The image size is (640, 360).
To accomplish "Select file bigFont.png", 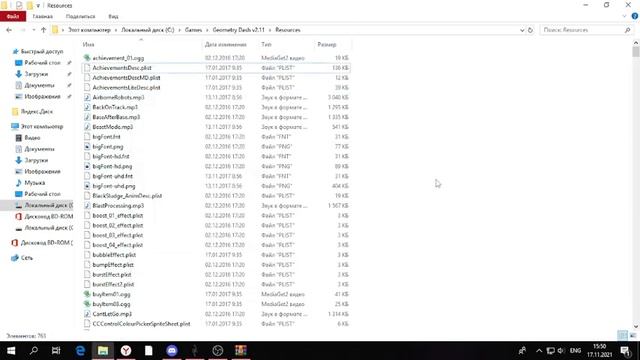I will [x=108, y=147].
